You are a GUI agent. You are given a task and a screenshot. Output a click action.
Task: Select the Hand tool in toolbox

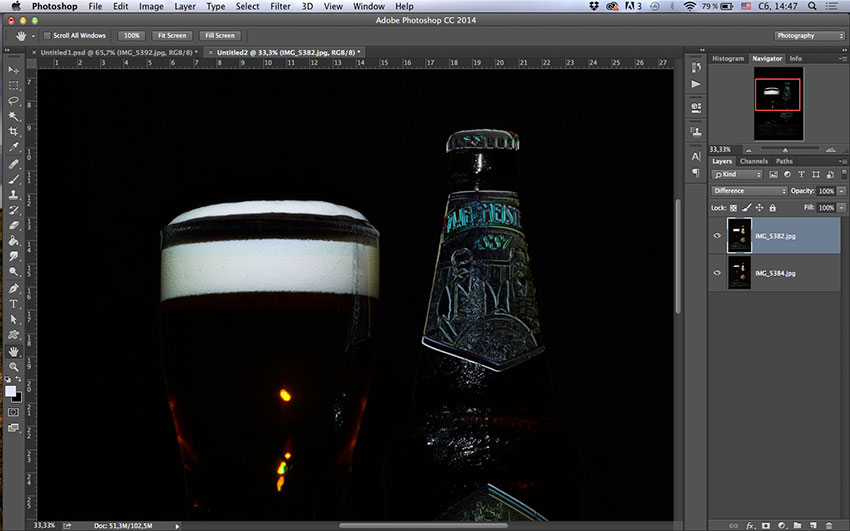click(x=14, y=352)
